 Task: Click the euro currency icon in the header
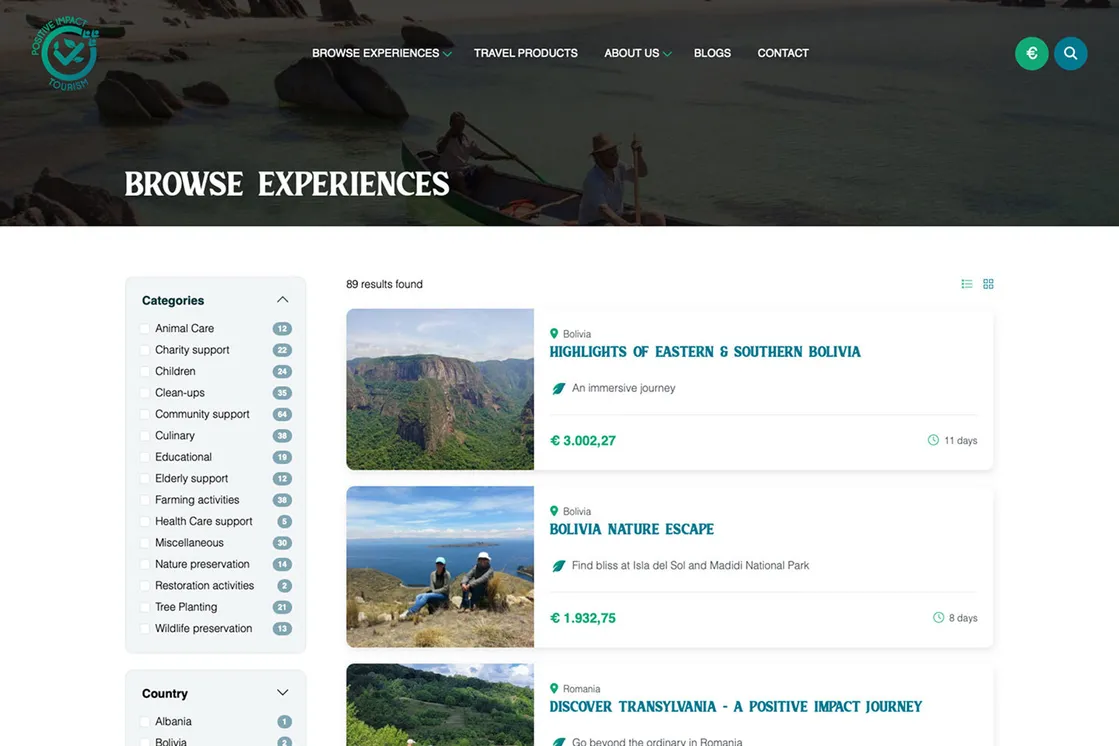point(1031,53)
